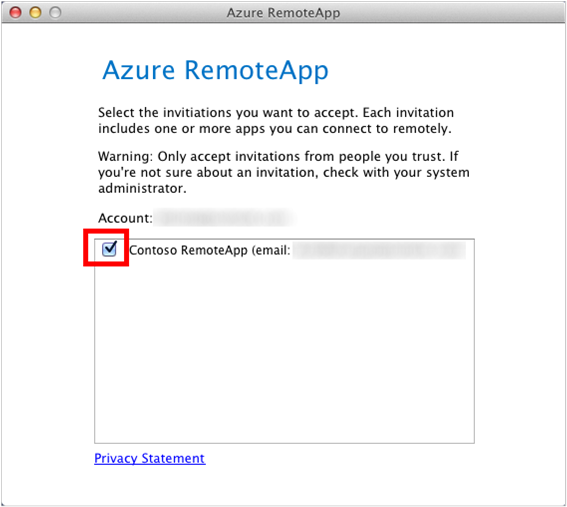Uncheck the Contoso RemoteApp invitation checkbox
The image size is (567, 507).
[109, 249]
